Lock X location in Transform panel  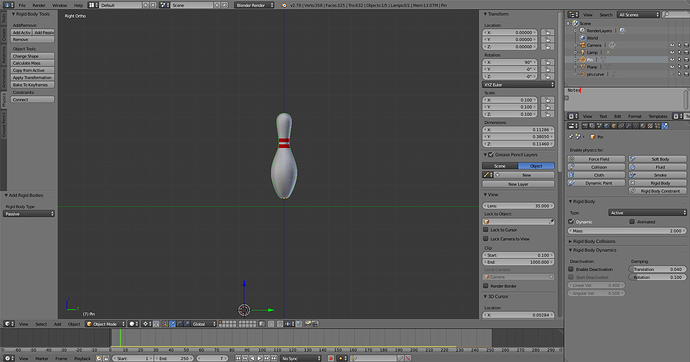(547, 33)
